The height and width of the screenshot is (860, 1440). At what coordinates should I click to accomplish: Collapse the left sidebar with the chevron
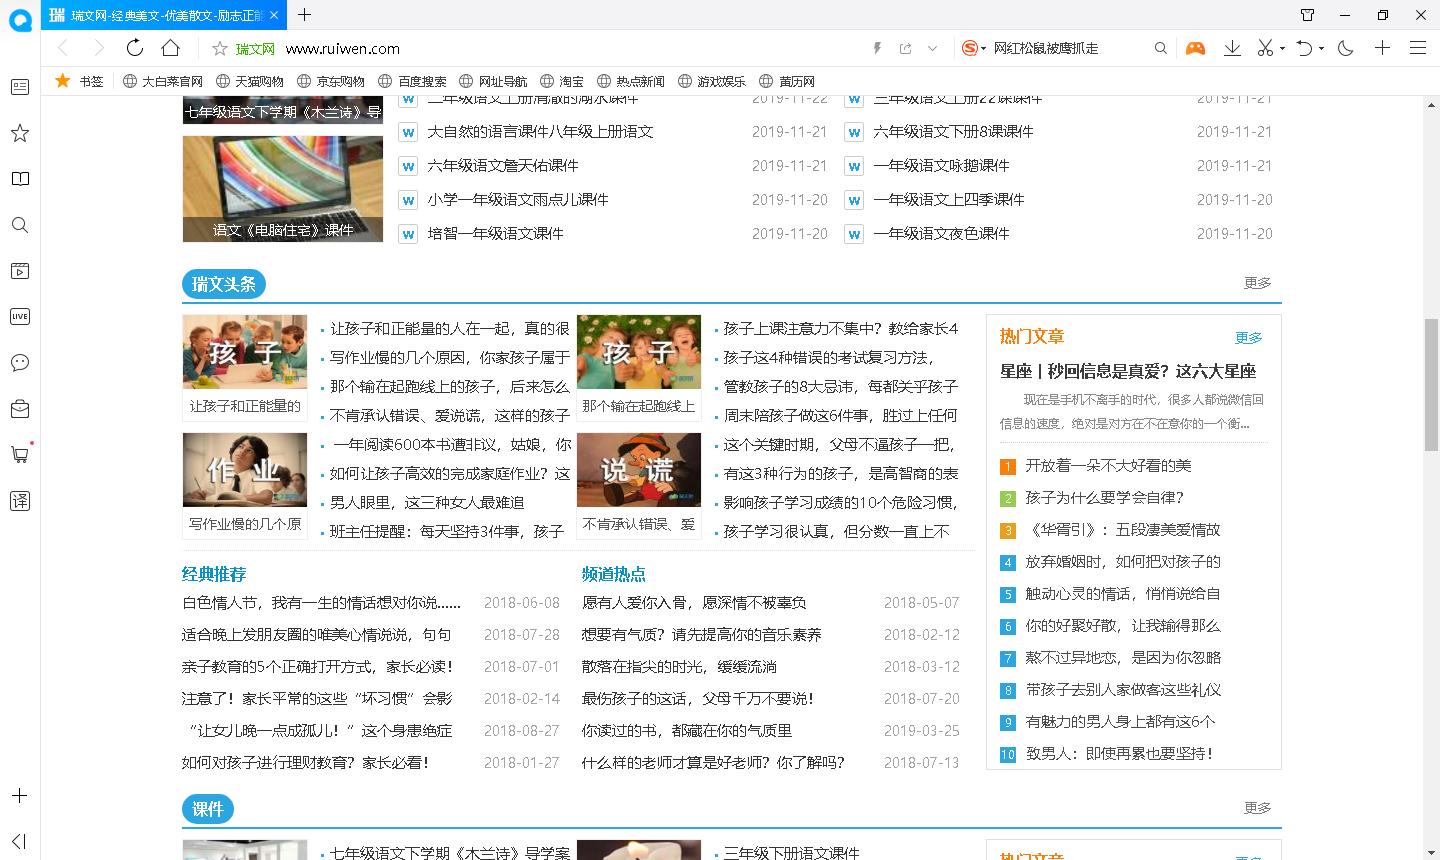tap(19, 840)
